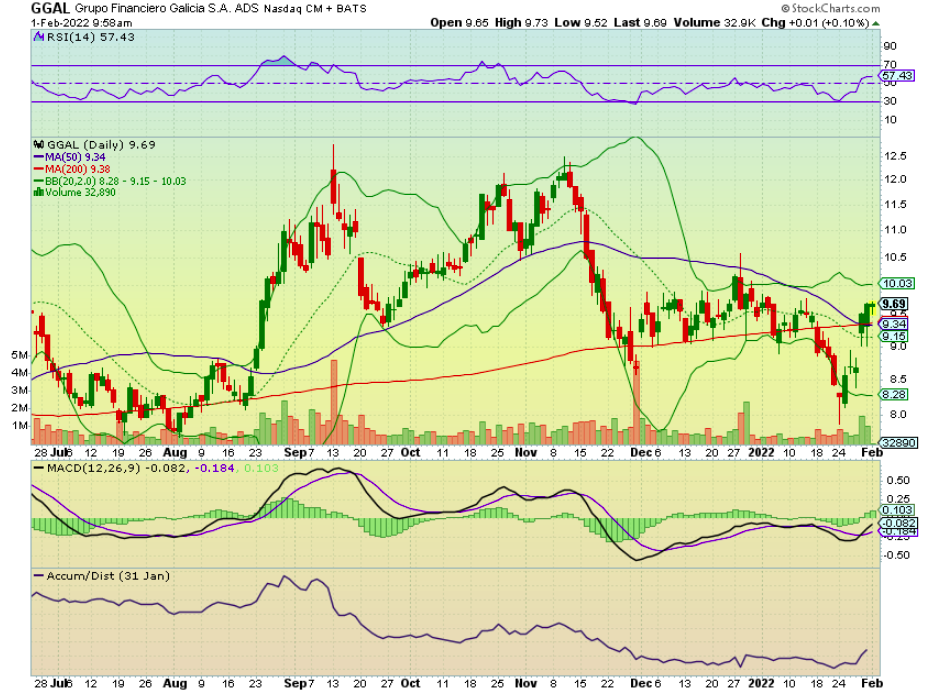
Task: Click the Volume 32.9K value in the header
Action: click(714, 22)
